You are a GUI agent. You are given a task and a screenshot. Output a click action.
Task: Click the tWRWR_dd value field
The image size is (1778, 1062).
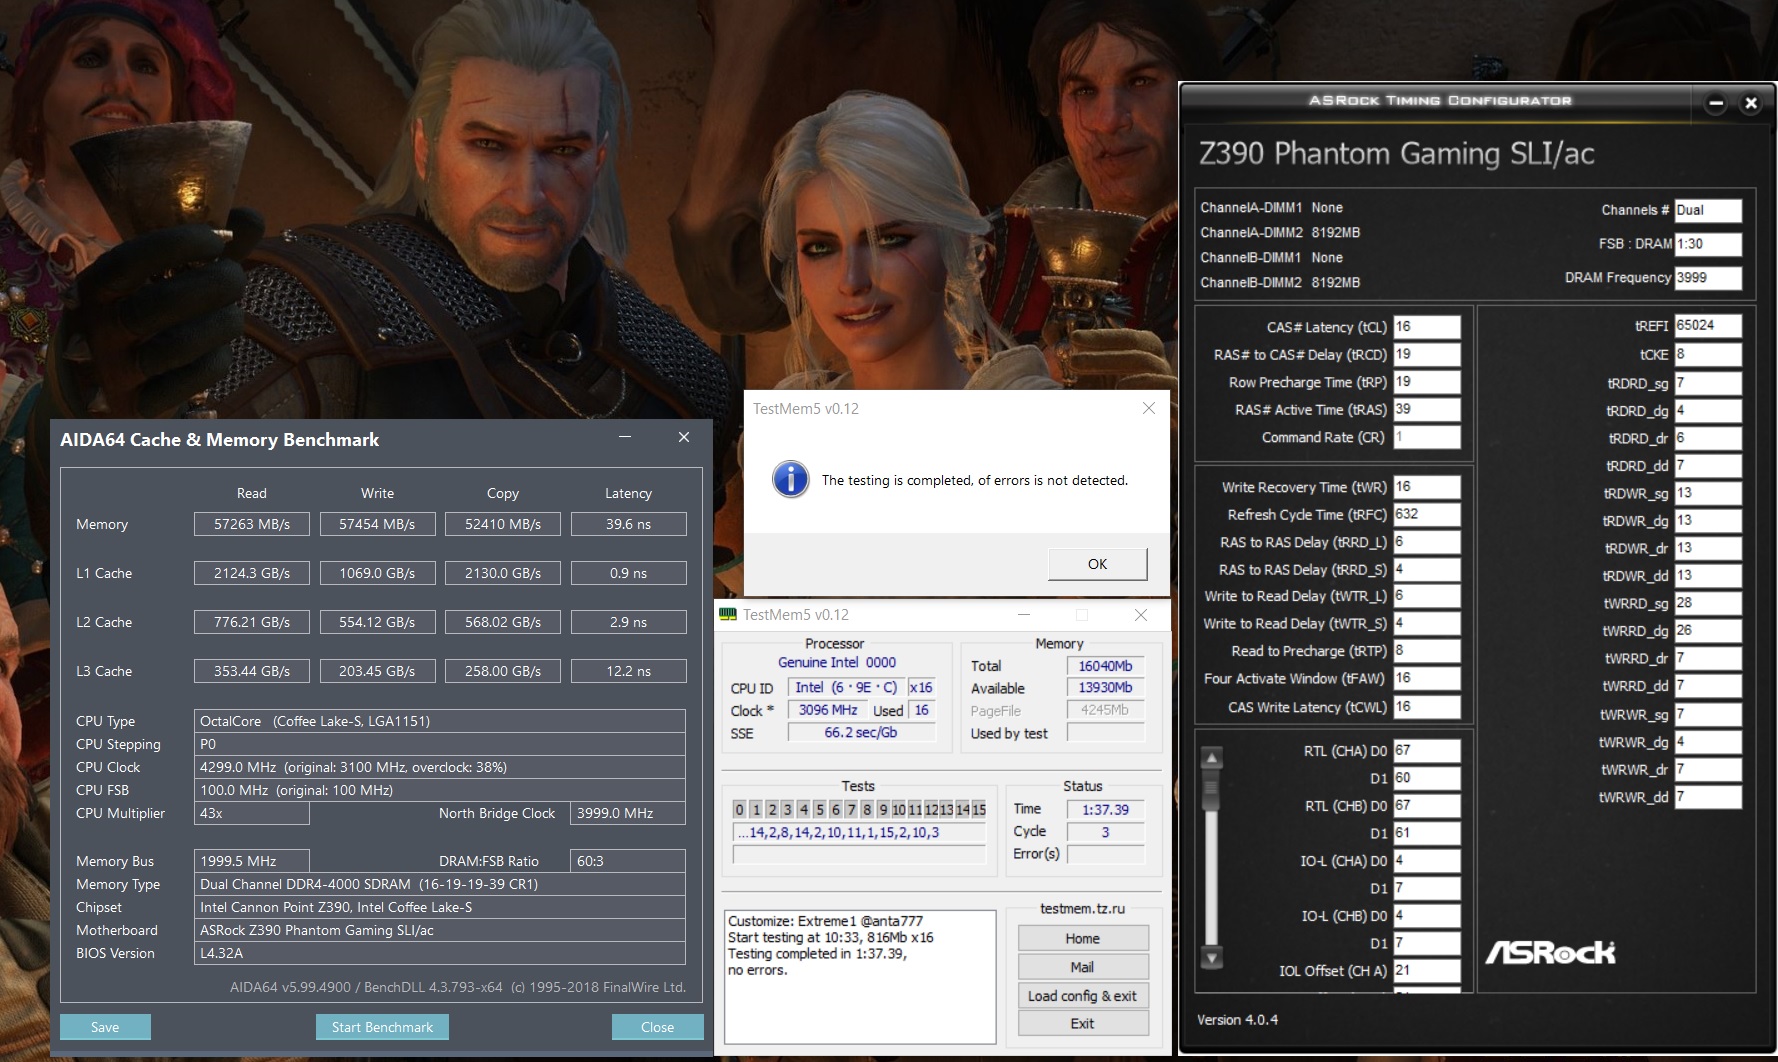[x=1708, y=797]
